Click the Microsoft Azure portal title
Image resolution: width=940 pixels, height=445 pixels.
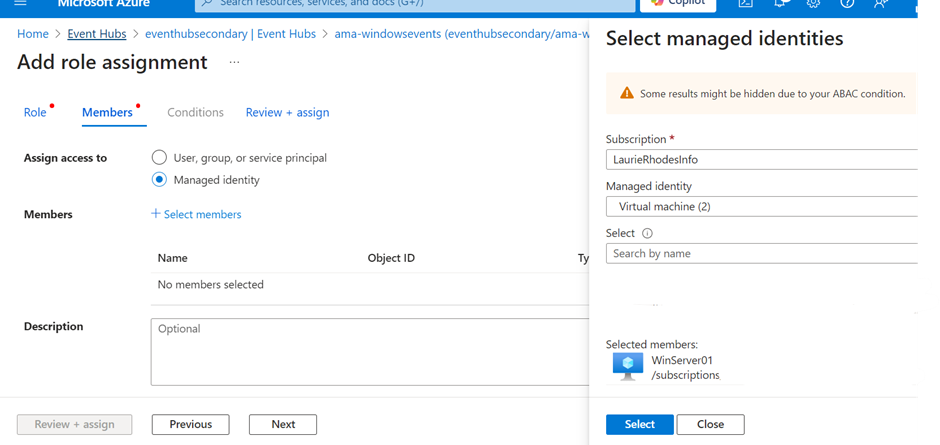click(x=104, y=4)
